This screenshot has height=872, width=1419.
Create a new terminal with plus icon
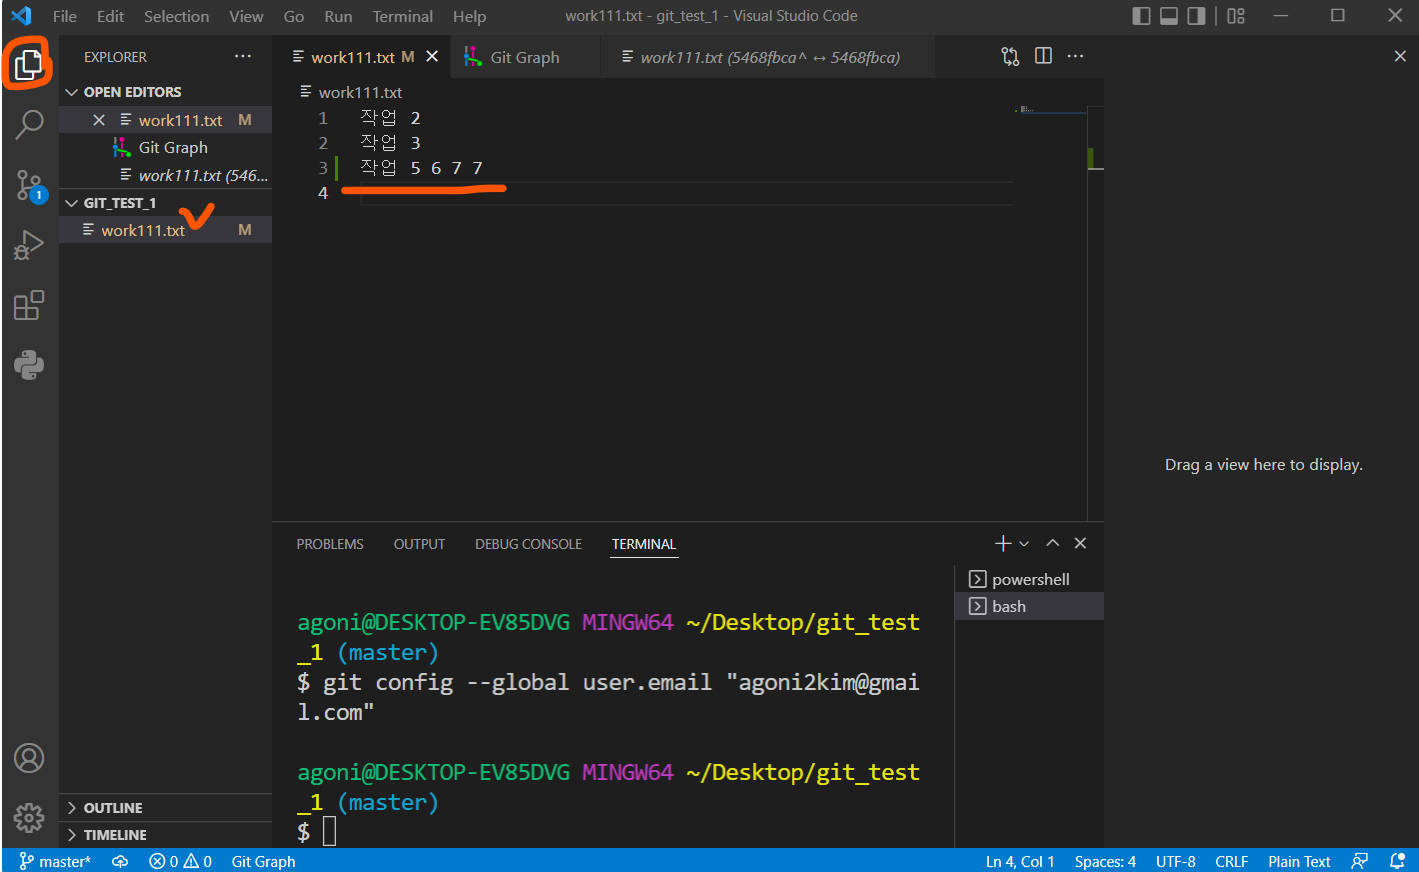(1003, 543)
